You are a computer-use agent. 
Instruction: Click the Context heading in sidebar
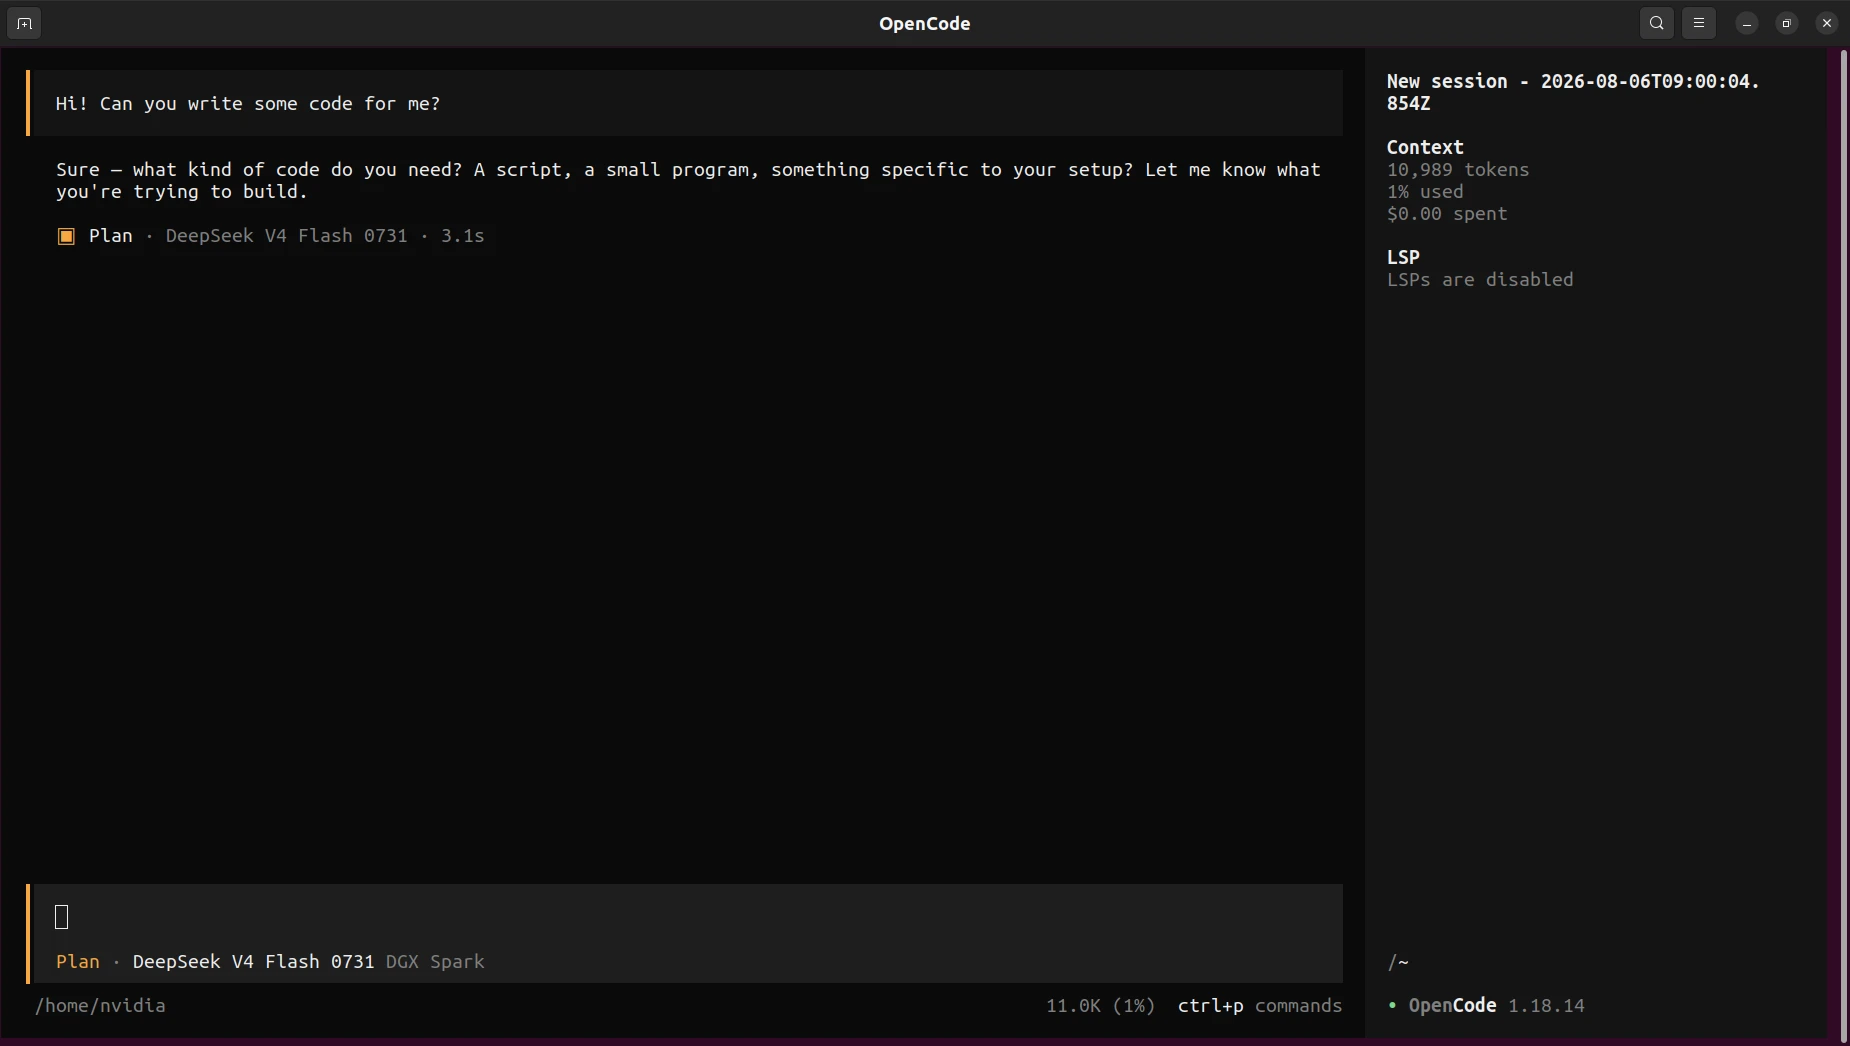coord(1425,147)
